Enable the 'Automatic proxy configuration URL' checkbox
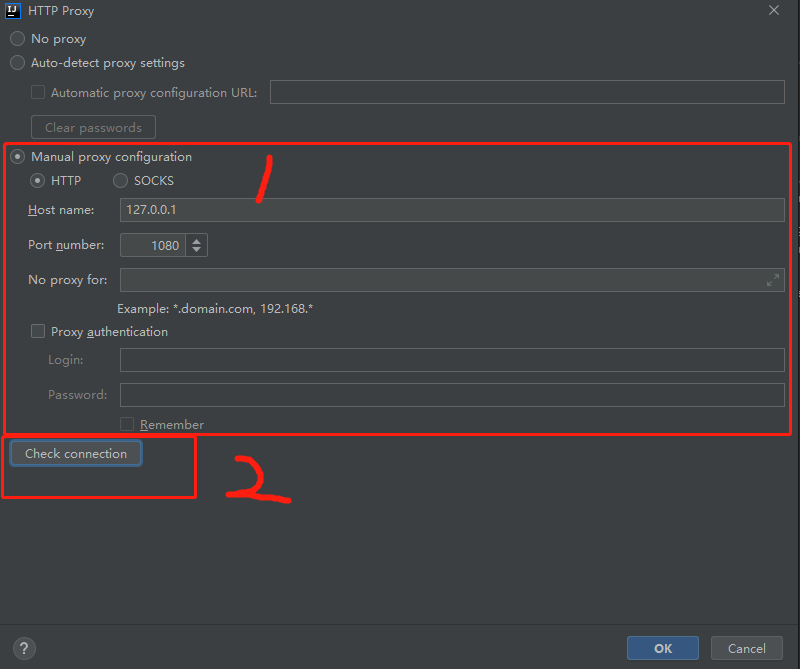 point(37,92)
